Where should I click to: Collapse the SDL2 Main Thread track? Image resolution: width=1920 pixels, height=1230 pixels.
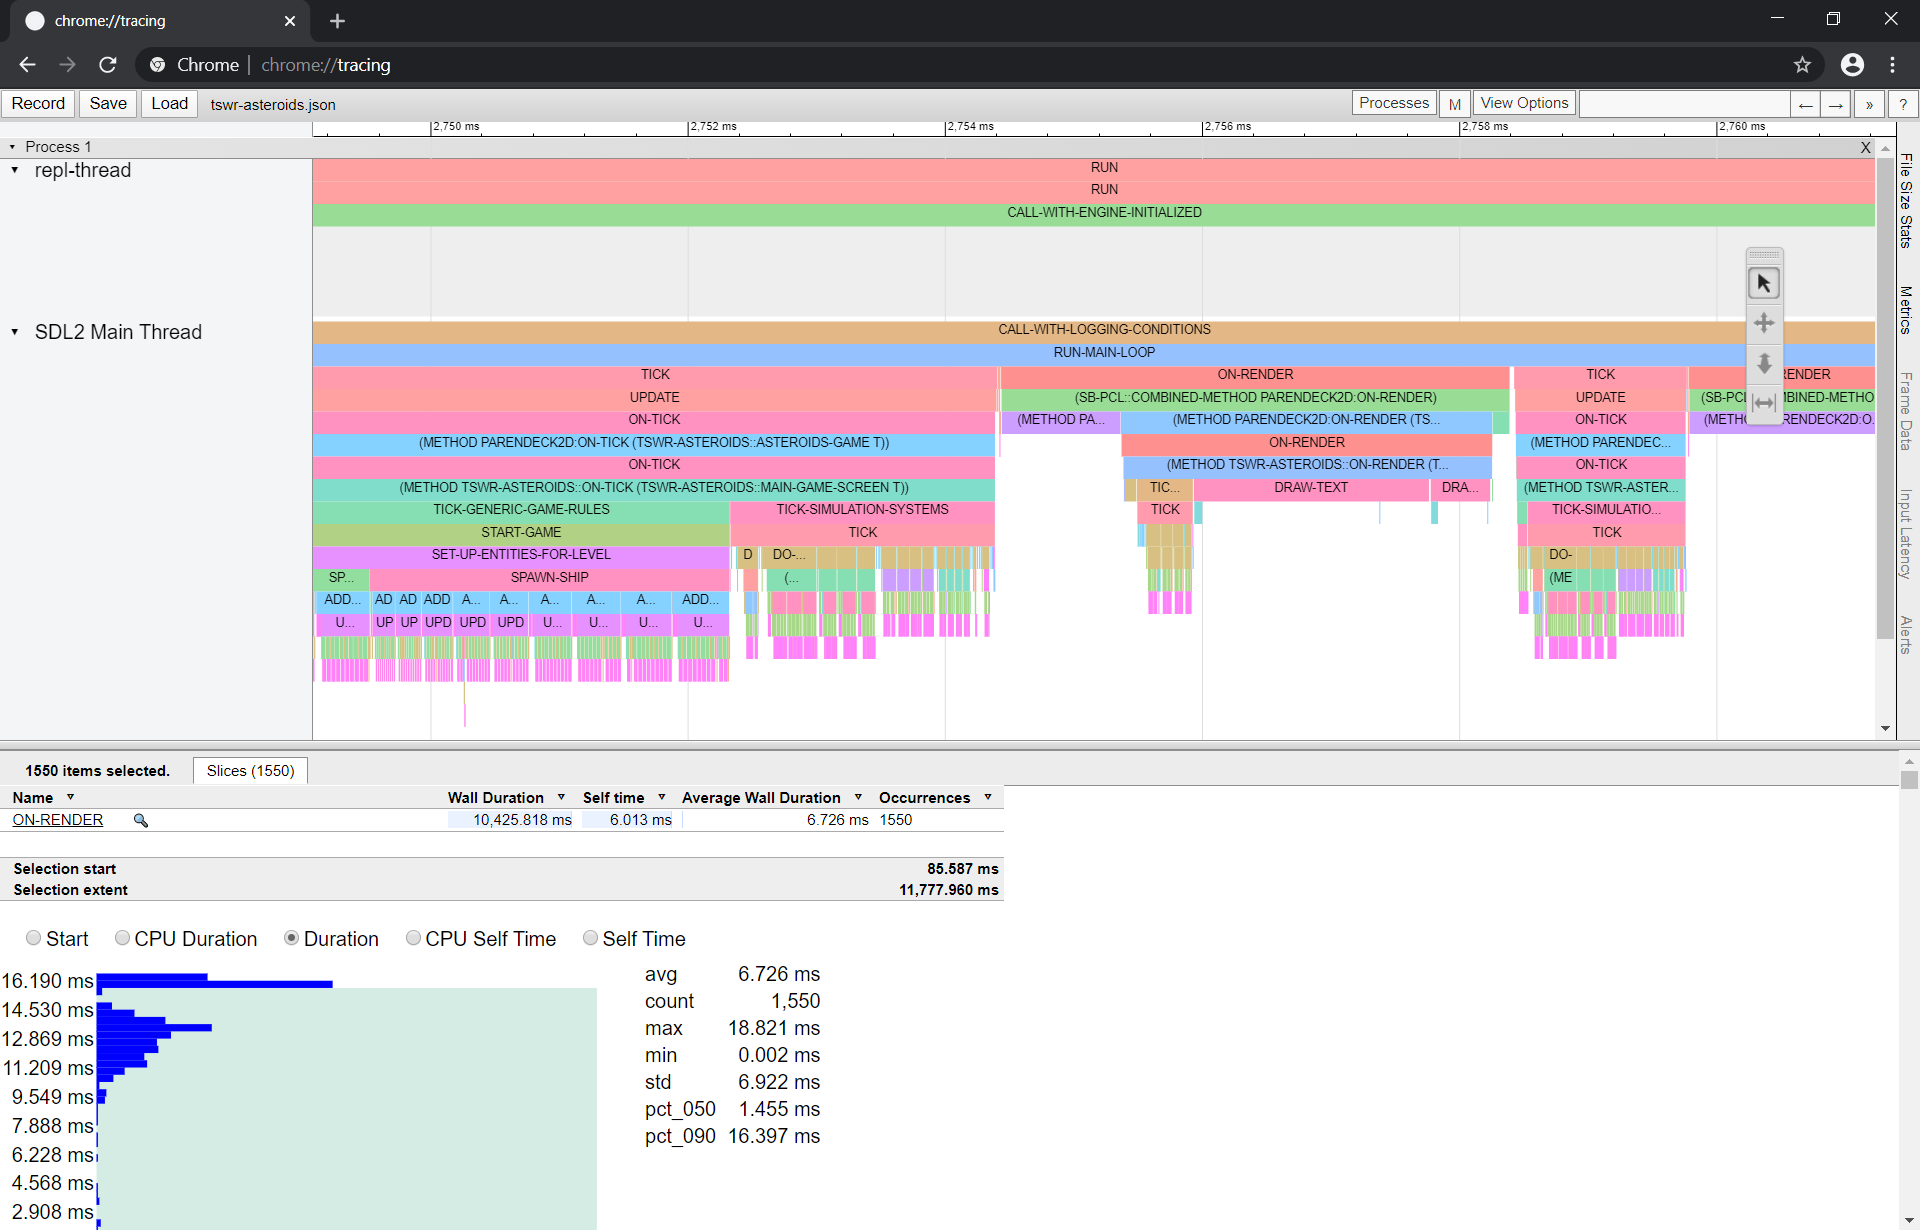coord(14,332)
